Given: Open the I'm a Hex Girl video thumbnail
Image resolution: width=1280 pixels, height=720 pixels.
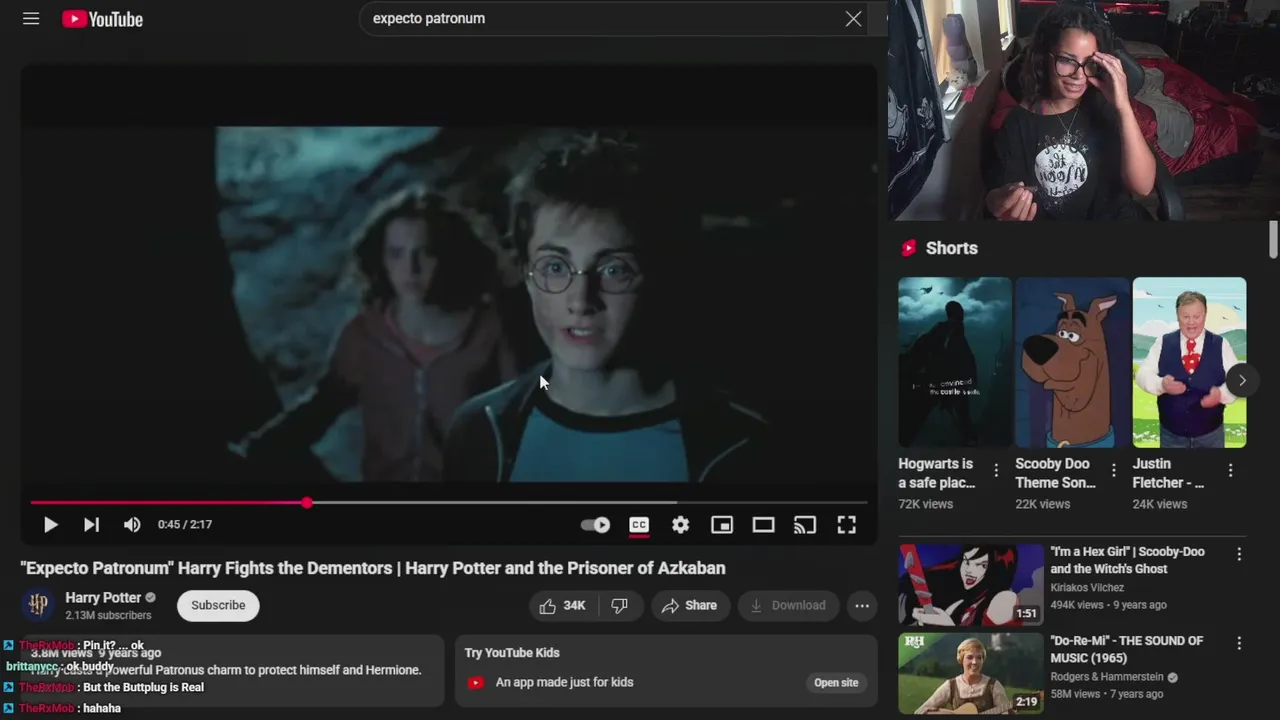Looking at the screenshot, I should coord(970,585).
